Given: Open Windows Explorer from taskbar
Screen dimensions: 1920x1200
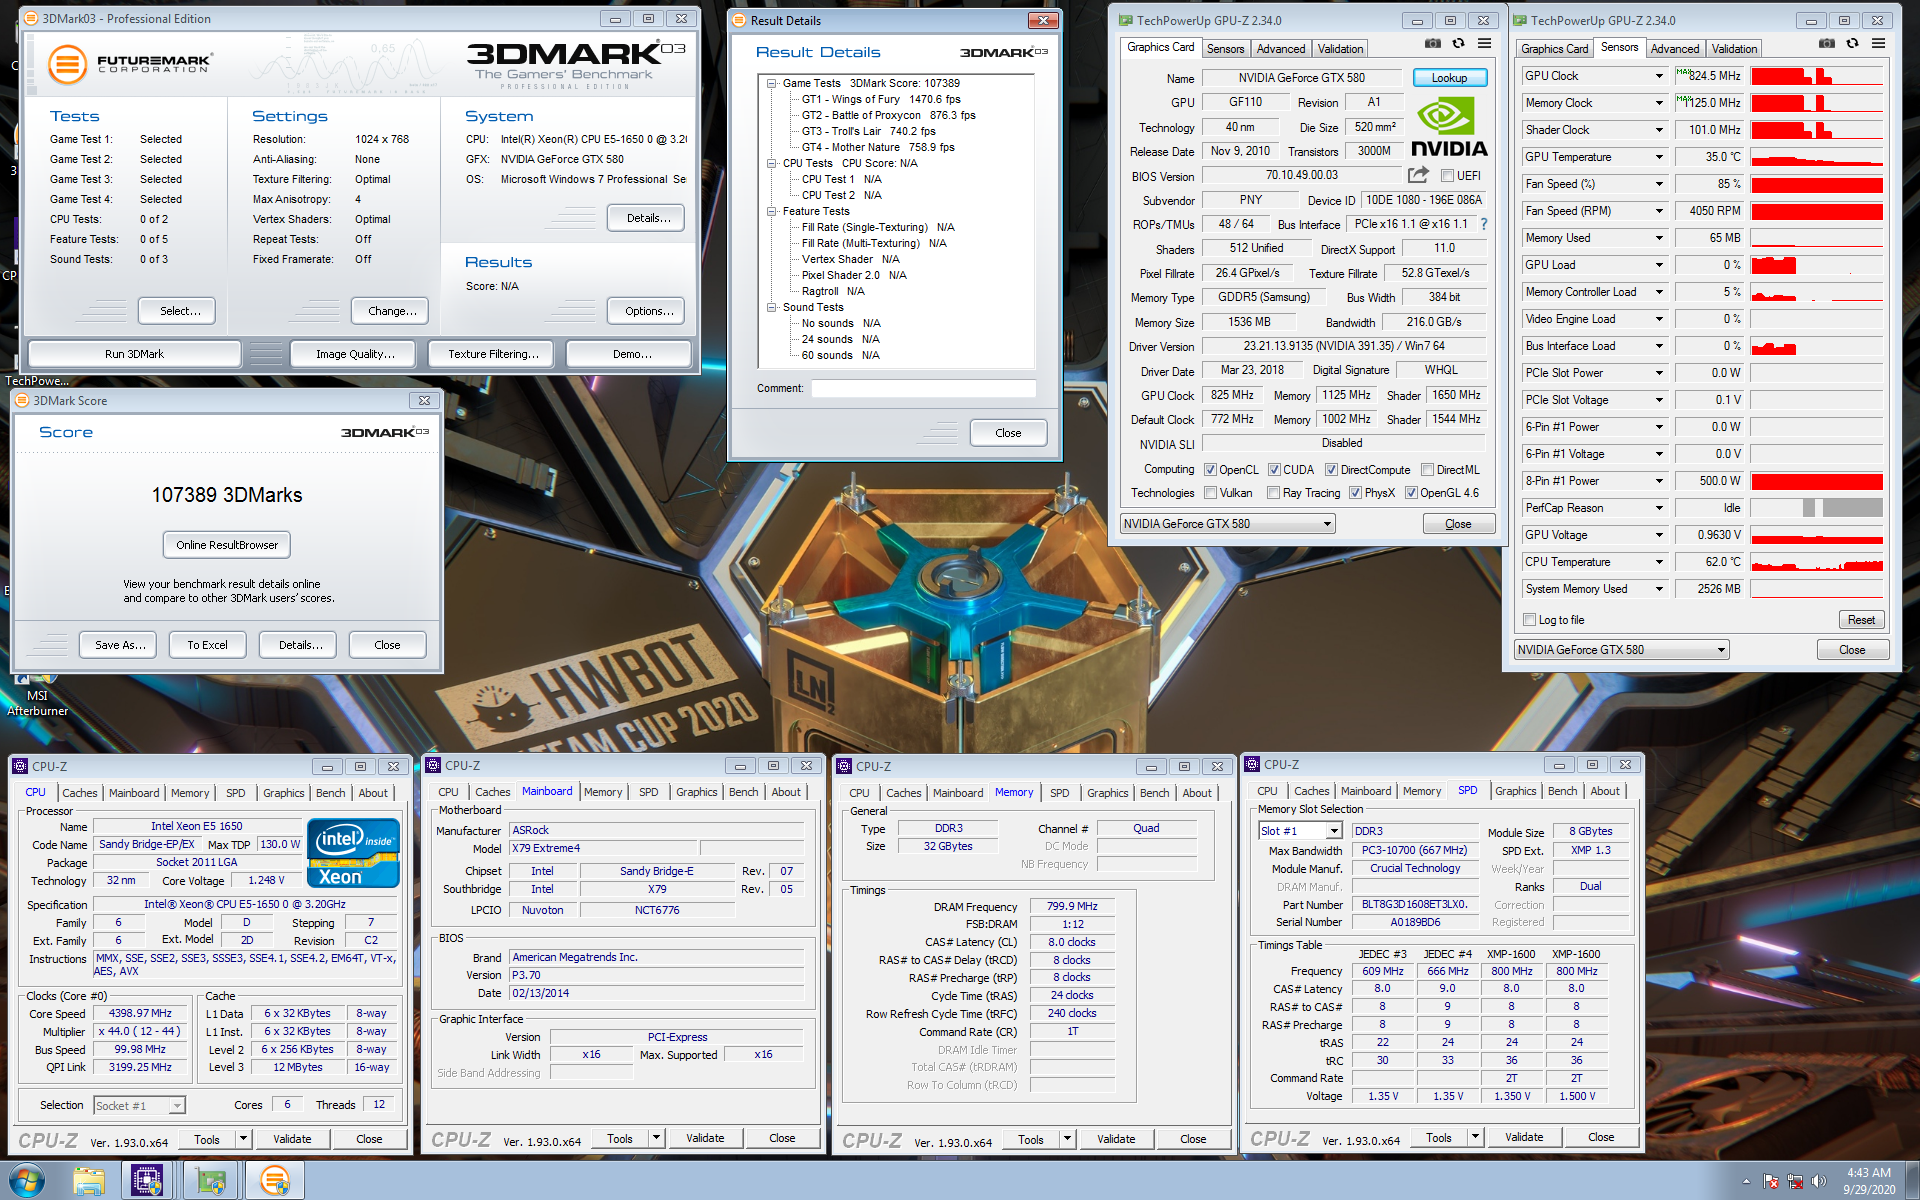Looking at the screenshot, I should (x=89, y=1181).
